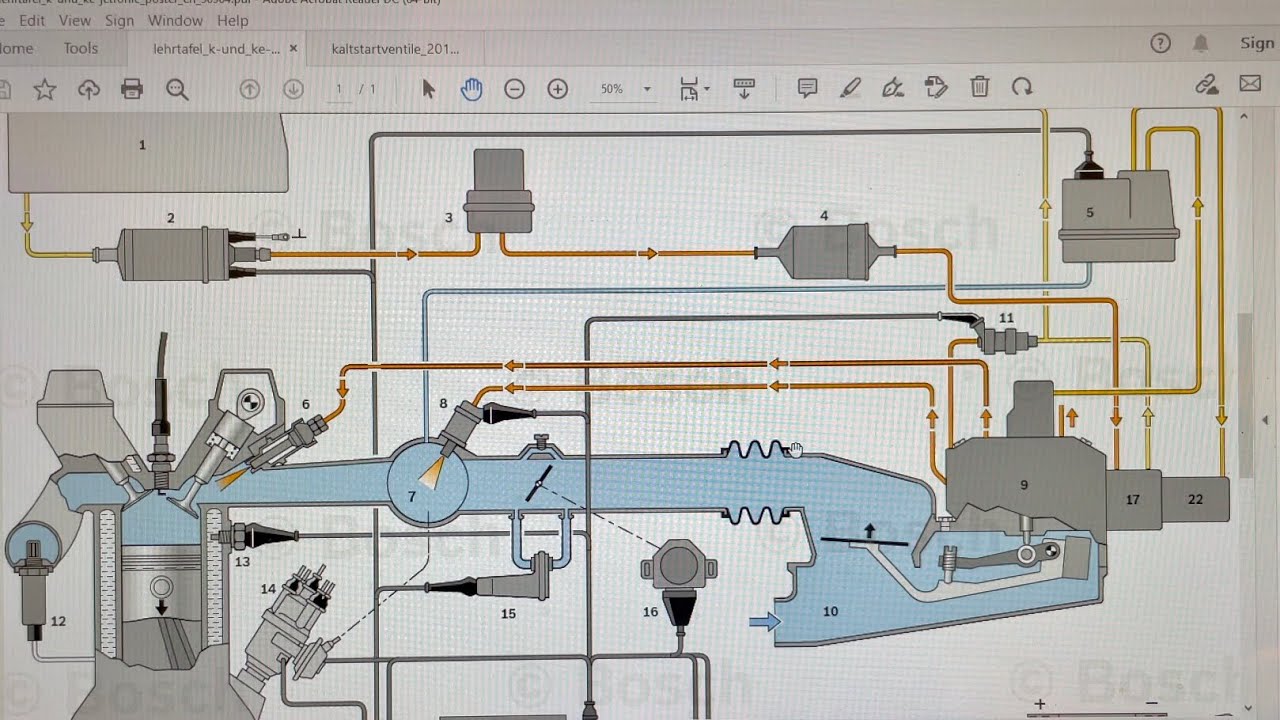Open the Edit menu
The height and width of the screenshot is (720, 1280).
[x=31, y=20]
